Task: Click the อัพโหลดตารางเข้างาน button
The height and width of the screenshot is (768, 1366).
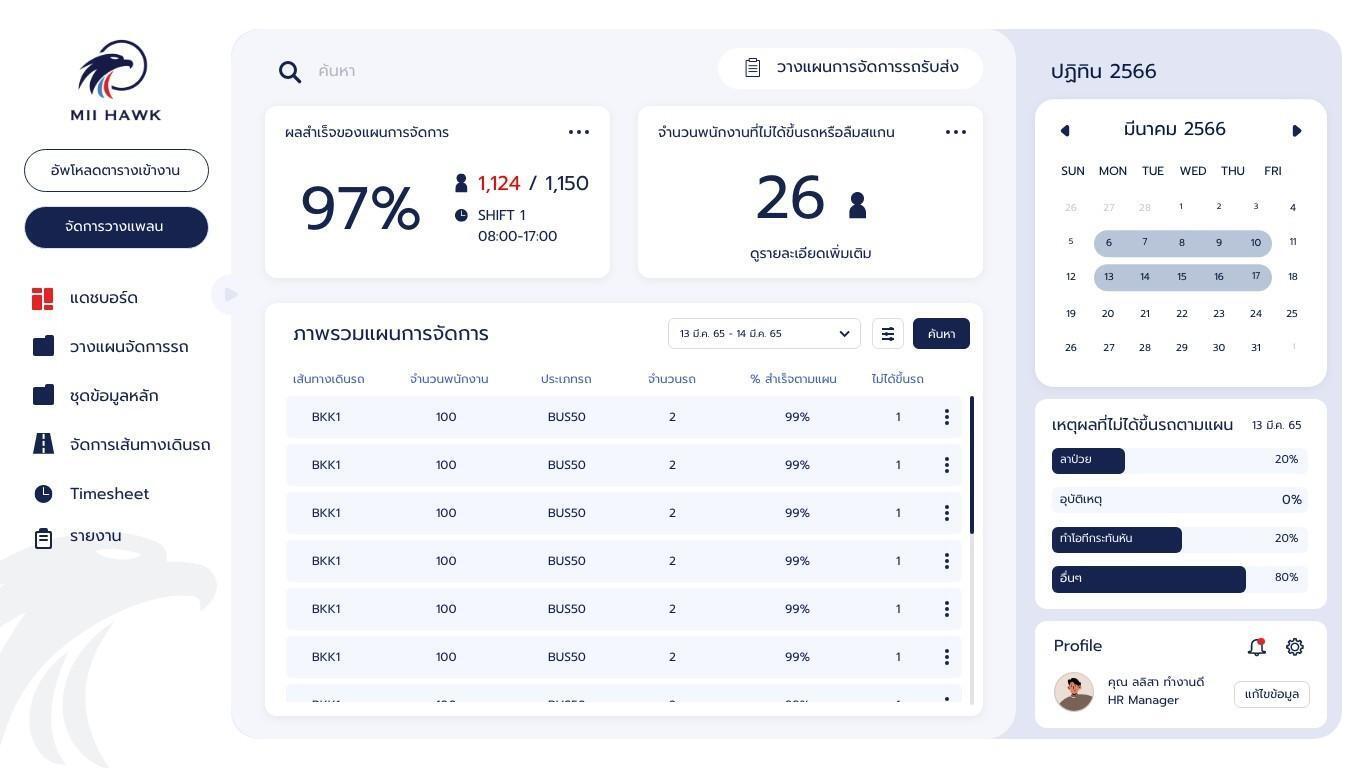Action: click(116, 170)
